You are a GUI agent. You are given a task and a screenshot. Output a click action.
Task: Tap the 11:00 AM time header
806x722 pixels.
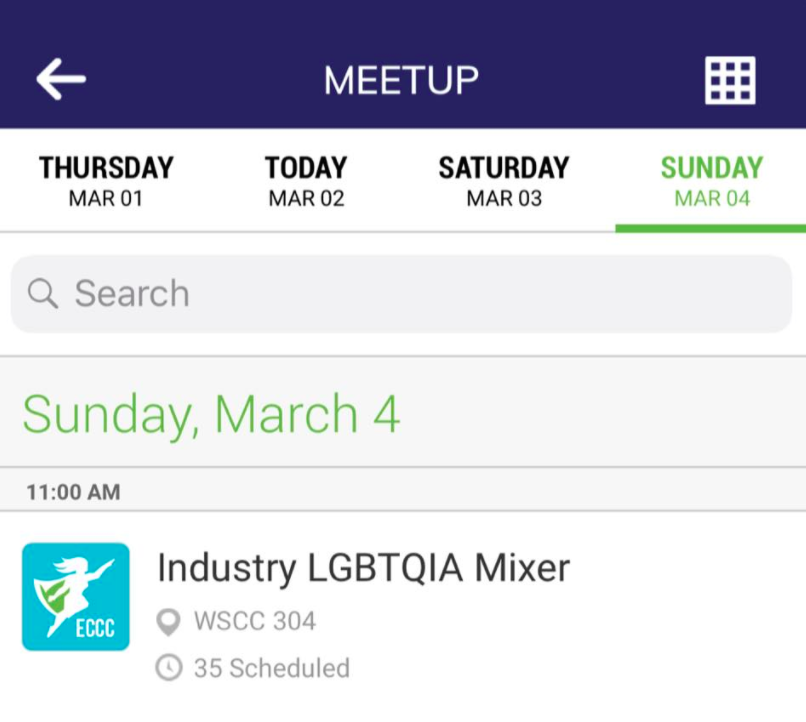(73, 492)
